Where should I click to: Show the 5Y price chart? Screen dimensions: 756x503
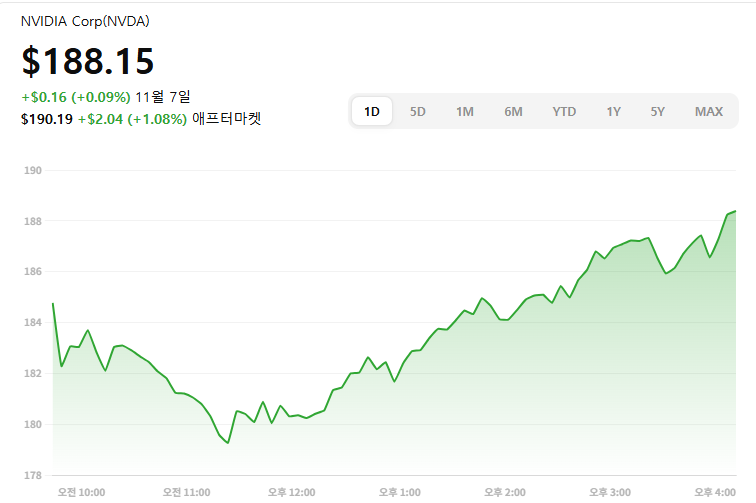[x=658, y=111]
